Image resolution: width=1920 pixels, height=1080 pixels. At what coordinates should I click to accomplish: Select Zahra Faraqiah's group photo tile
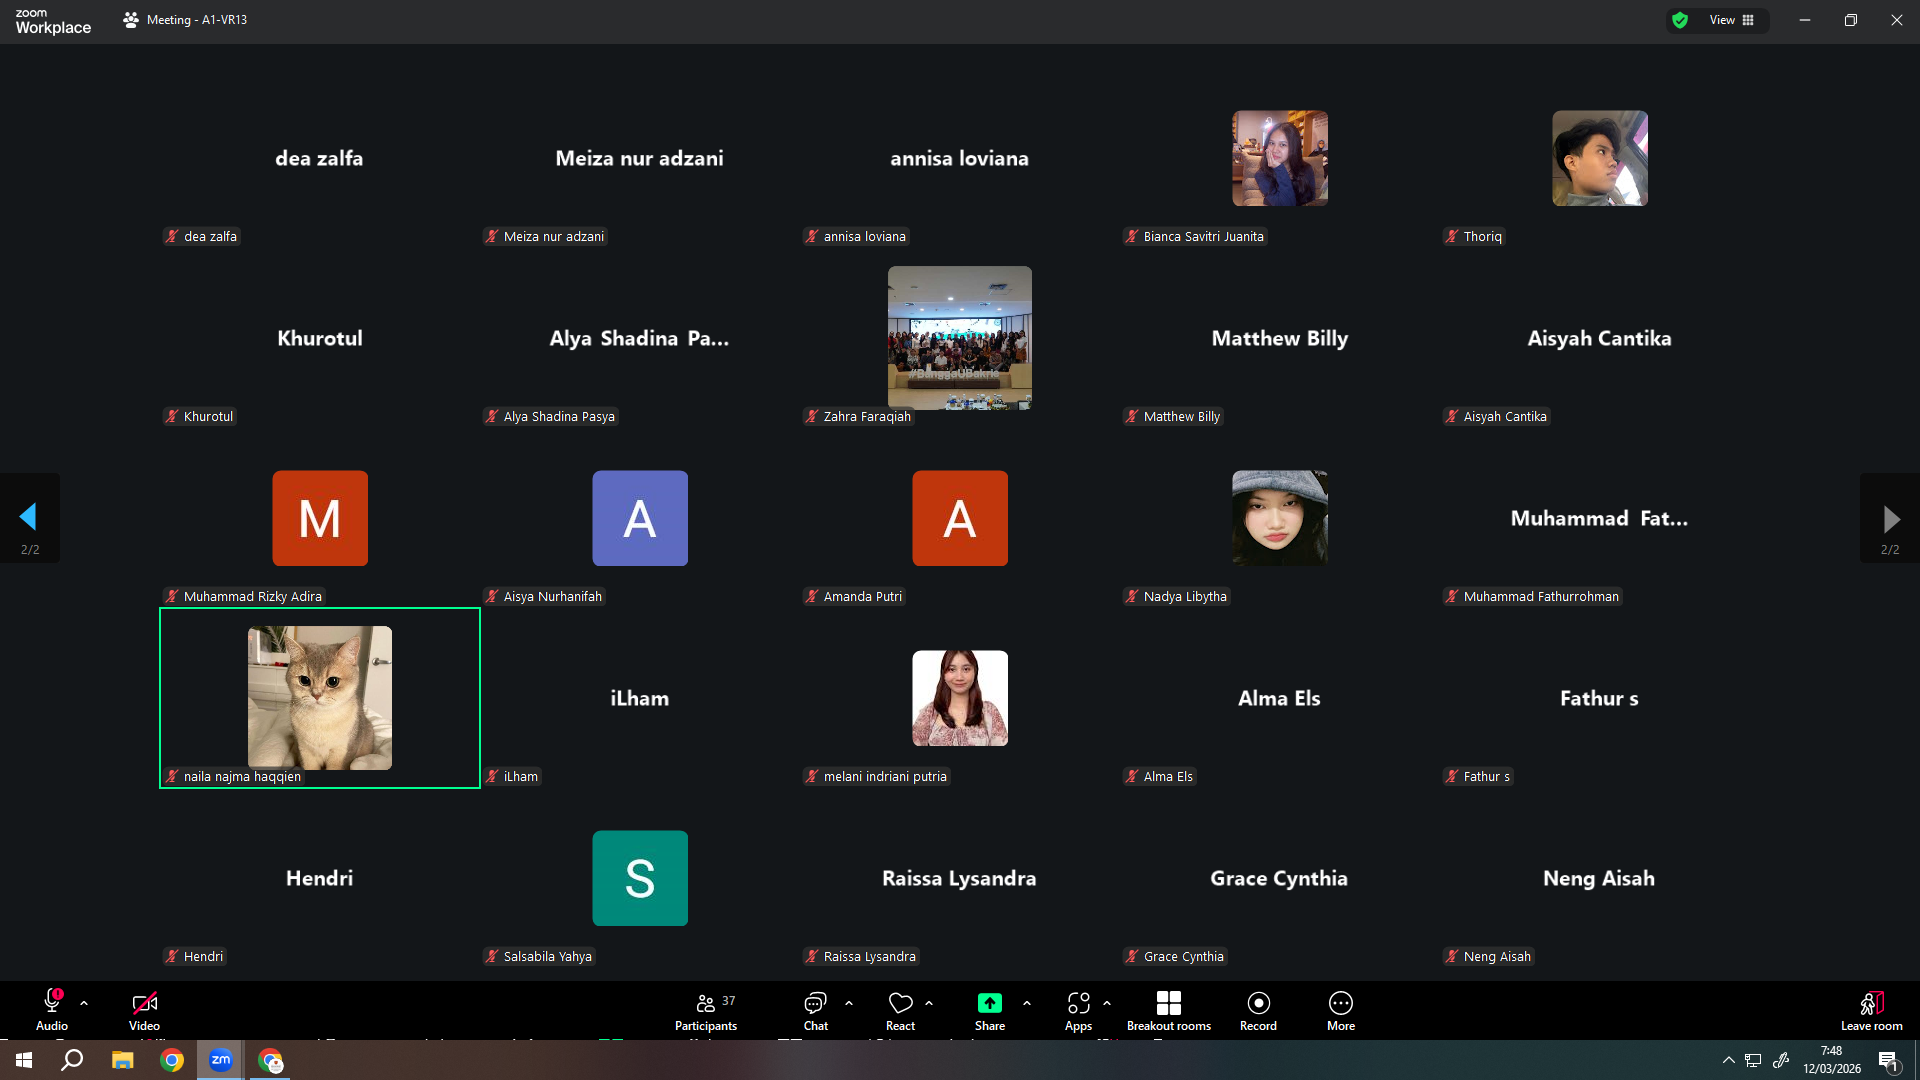[x=960, y=338]
